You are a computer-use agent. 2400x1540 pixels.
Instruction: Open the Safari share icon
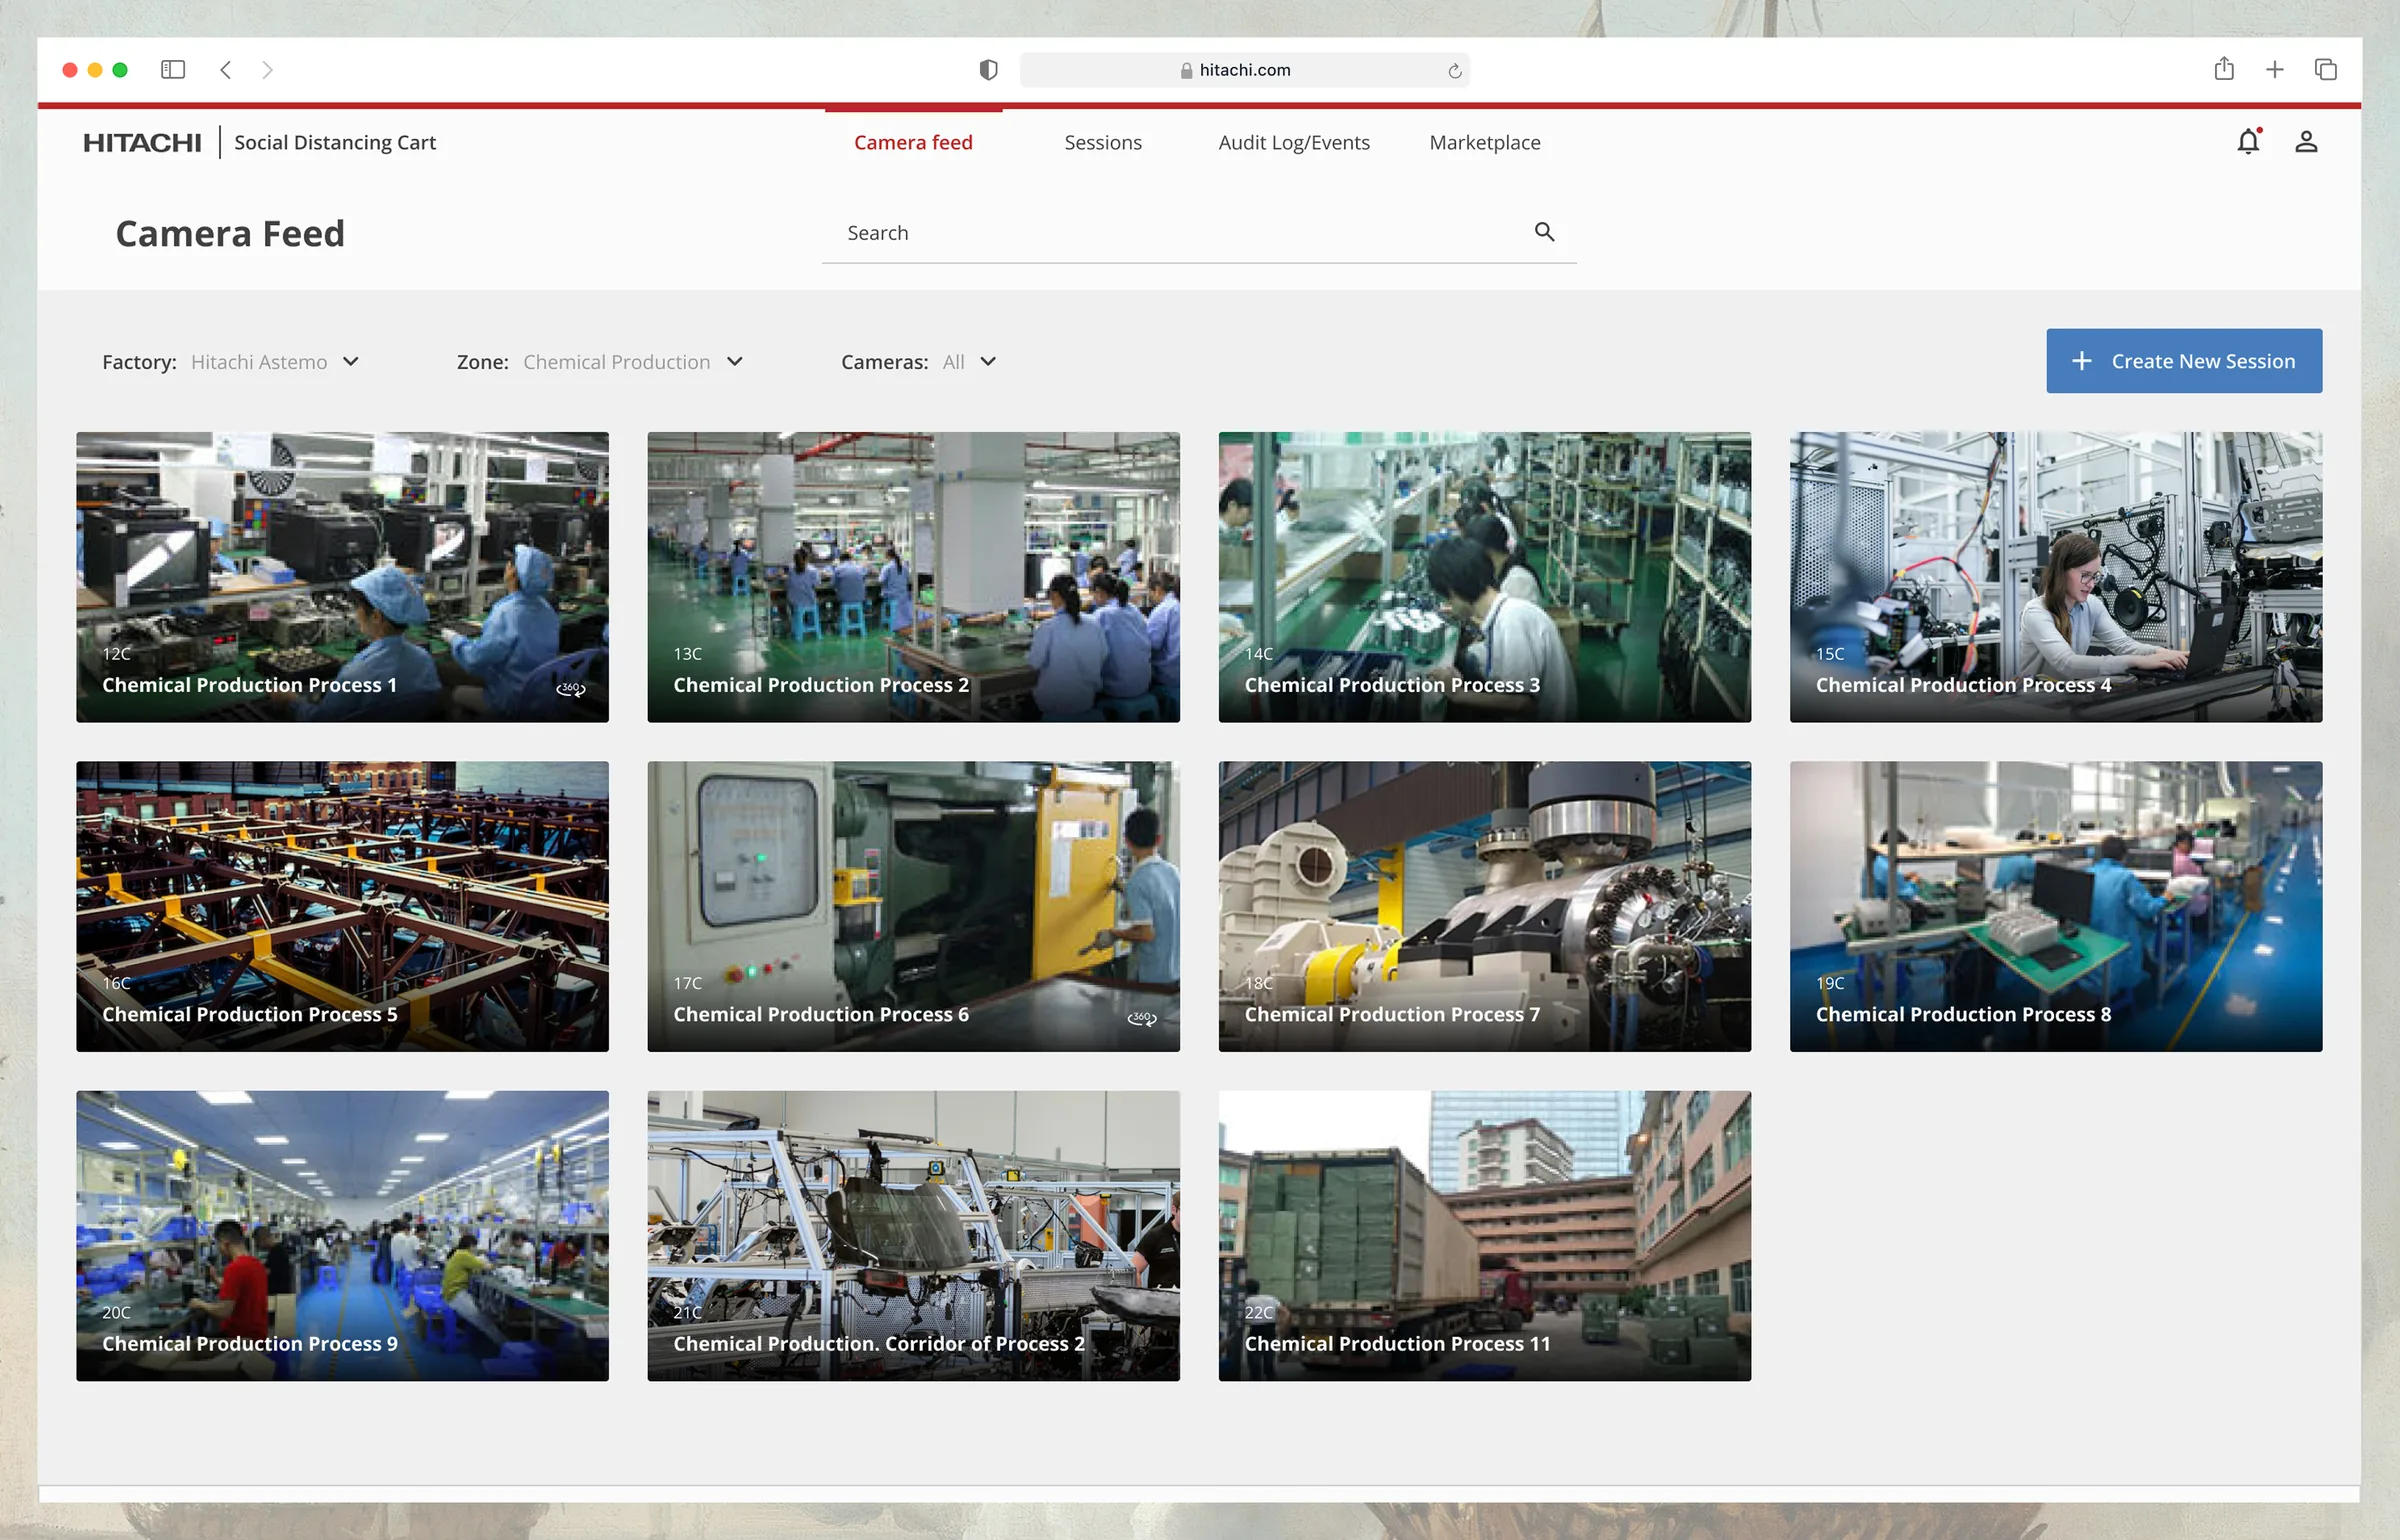[2224, 69]
